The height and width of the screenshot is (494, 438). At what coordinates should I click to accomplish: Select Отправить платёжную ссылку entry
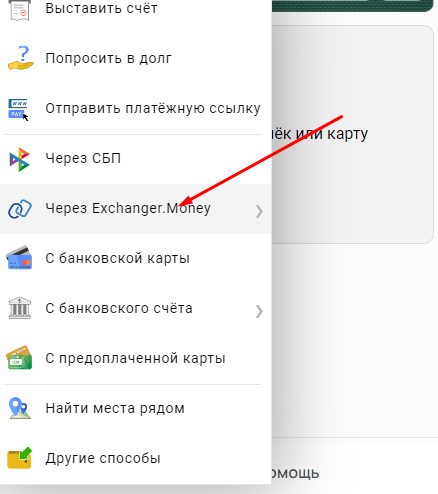click(x=136, y=108)
